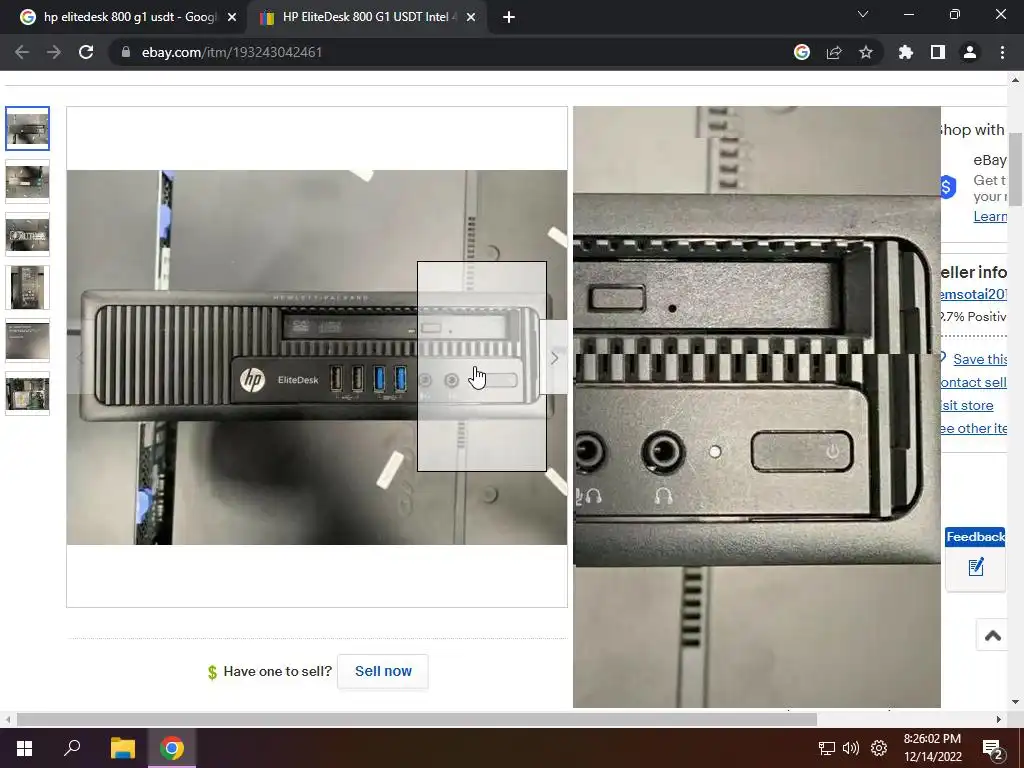Image resolution: width=1024 pixels, height=768 pixels.
Task: Click the forward navigation arrow
Action: pyautogui.click(x=54, y=52)
